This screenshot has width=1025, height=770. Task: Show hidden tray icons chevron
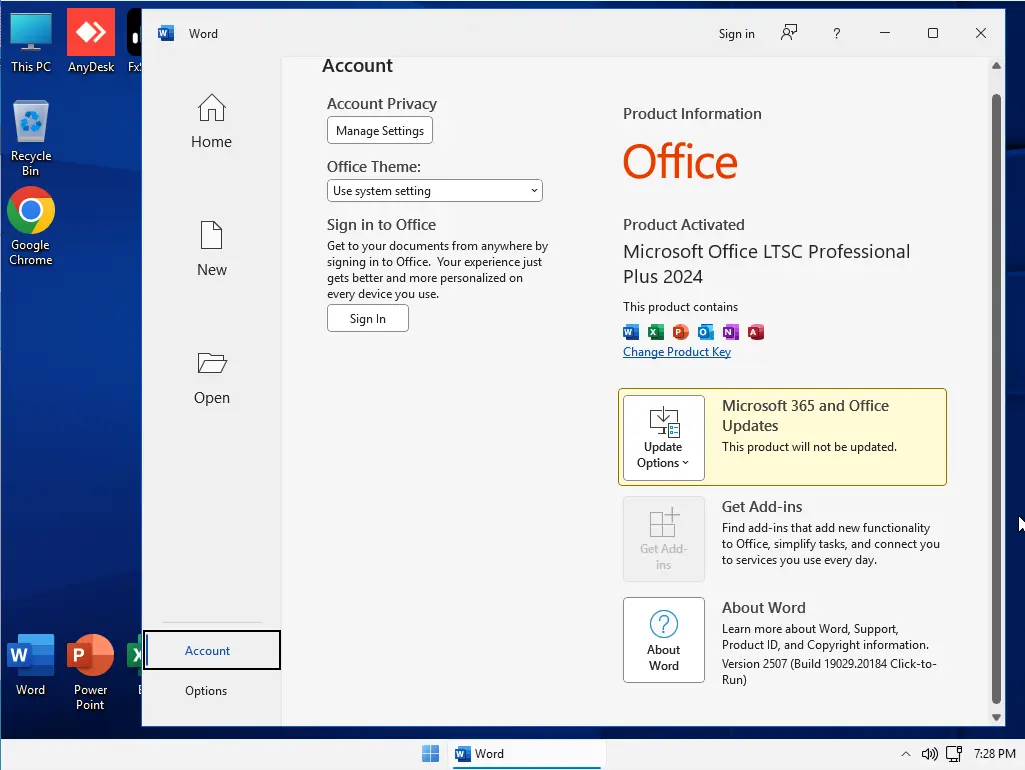pyautogui.click(x=906, y=754)
